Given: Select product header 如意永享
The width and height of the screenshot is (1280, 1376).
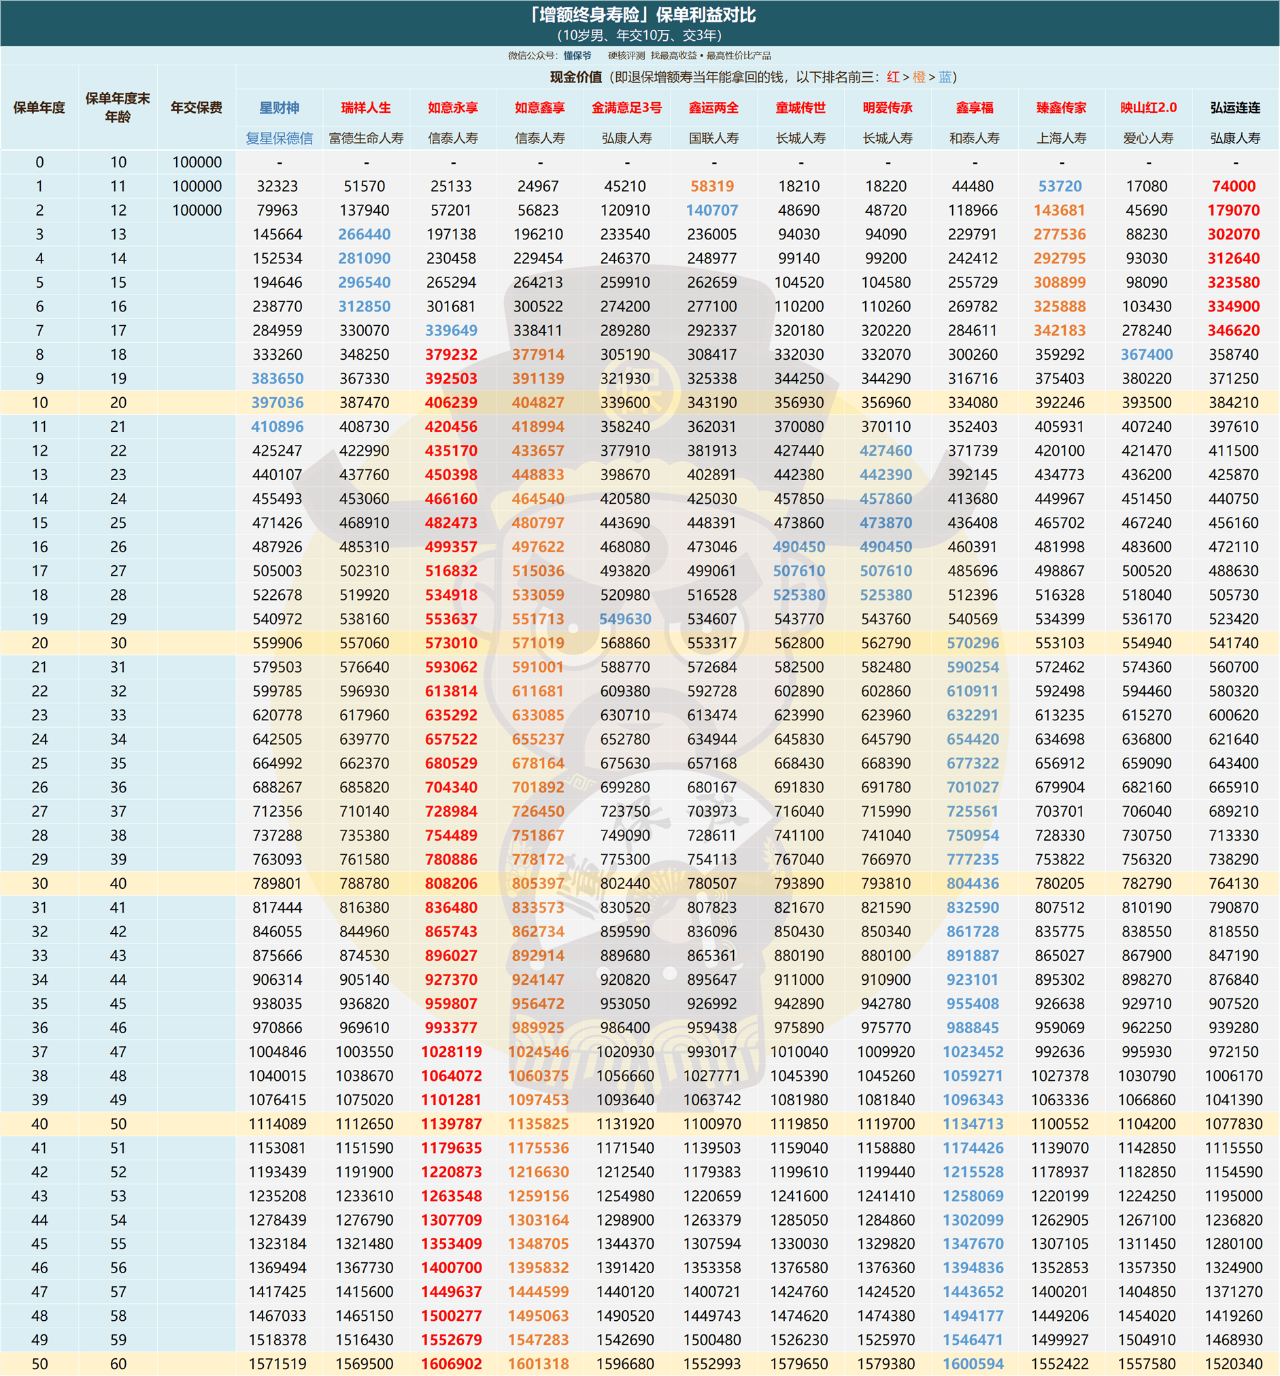Looking at the screenshot, I should (453, 107).
